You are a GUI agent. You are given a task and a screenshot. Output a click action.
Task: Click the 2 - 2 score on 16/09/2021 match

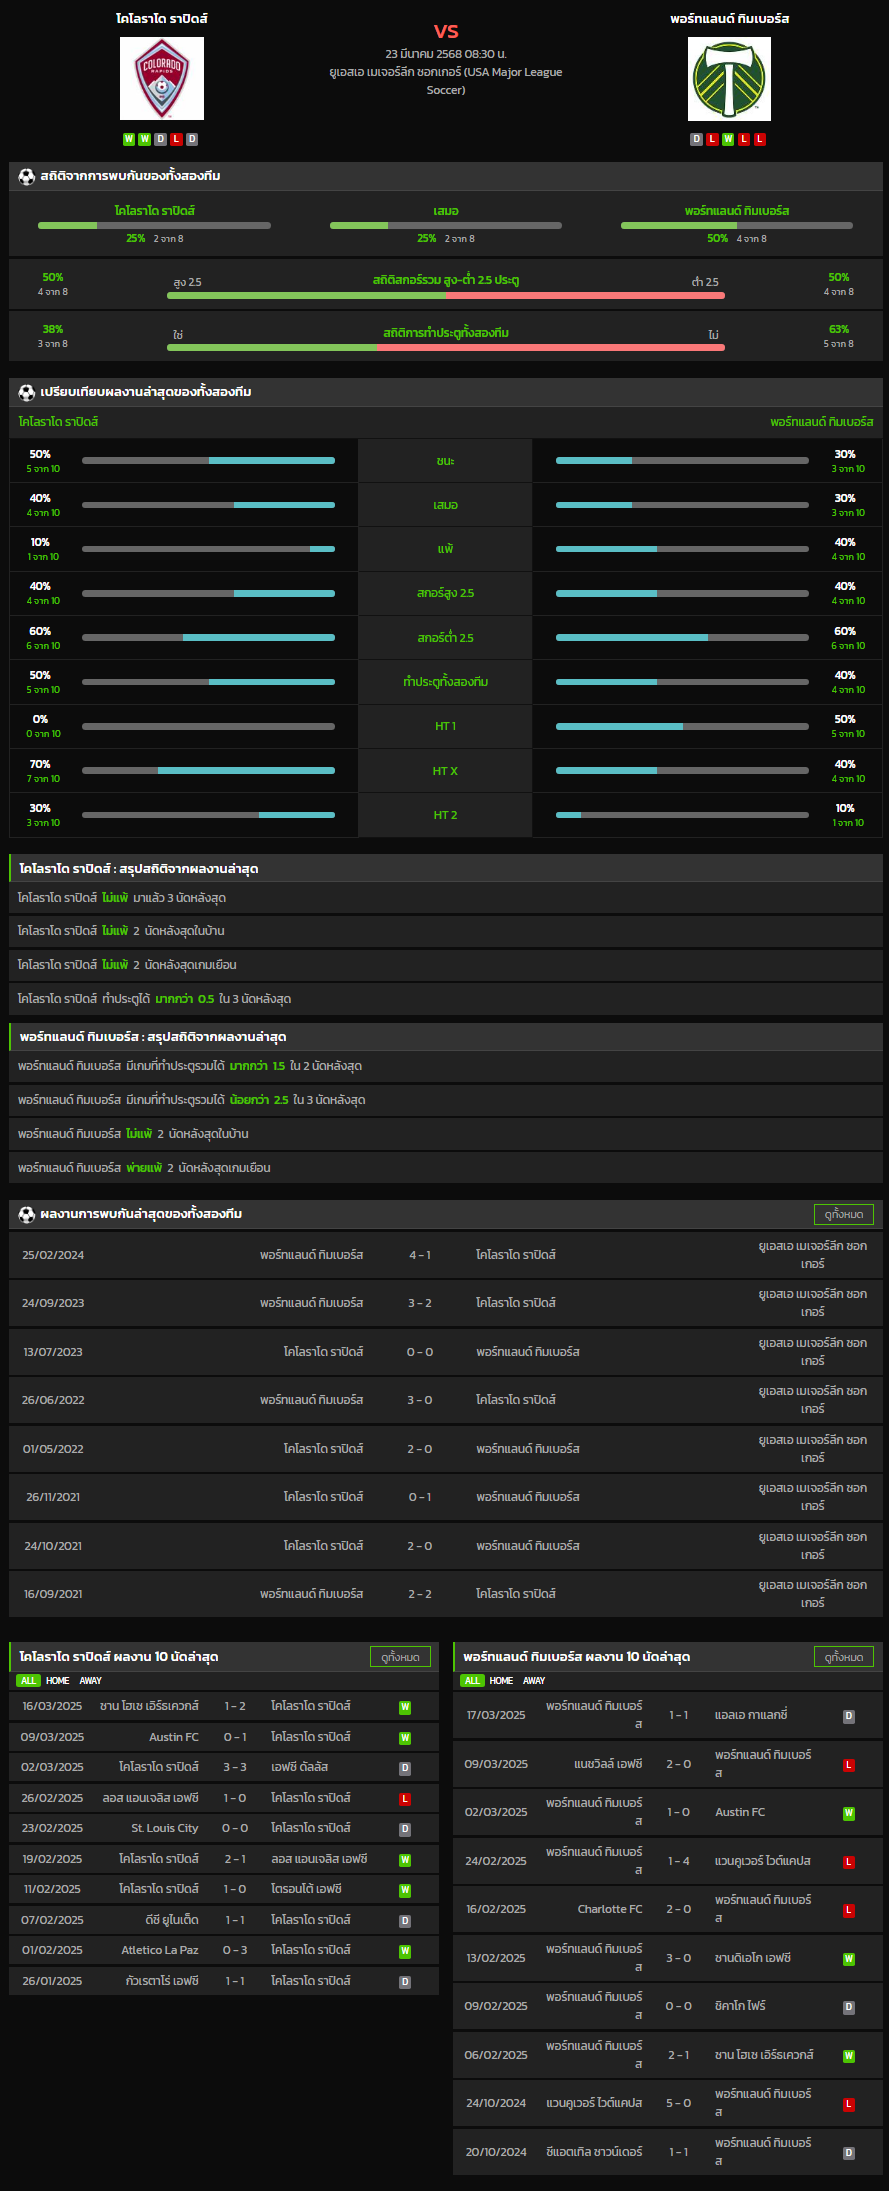pyautogui.click(x=420, y=1594)
